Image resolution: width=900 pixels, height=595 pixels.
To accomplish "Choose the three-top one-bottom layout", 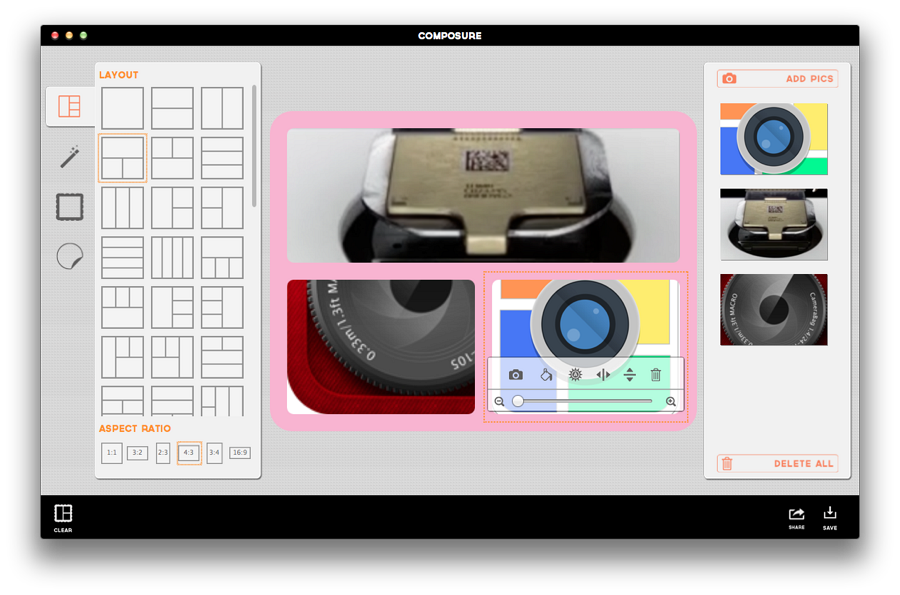I will point(122,308).
